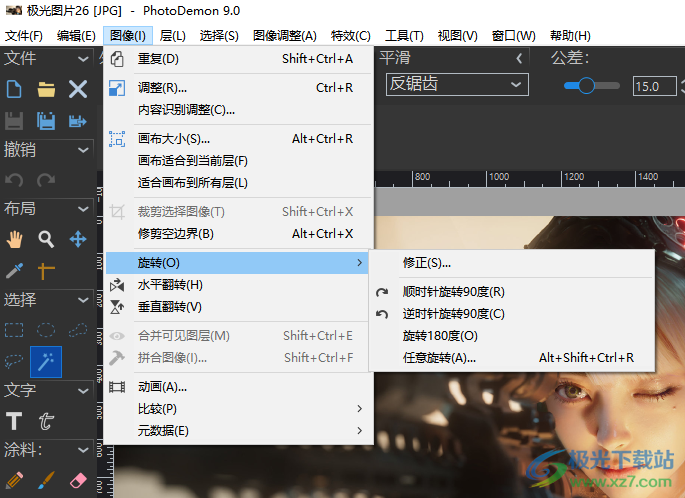Select the polygon selection tool
685x498 pixels.
[78, 330]
